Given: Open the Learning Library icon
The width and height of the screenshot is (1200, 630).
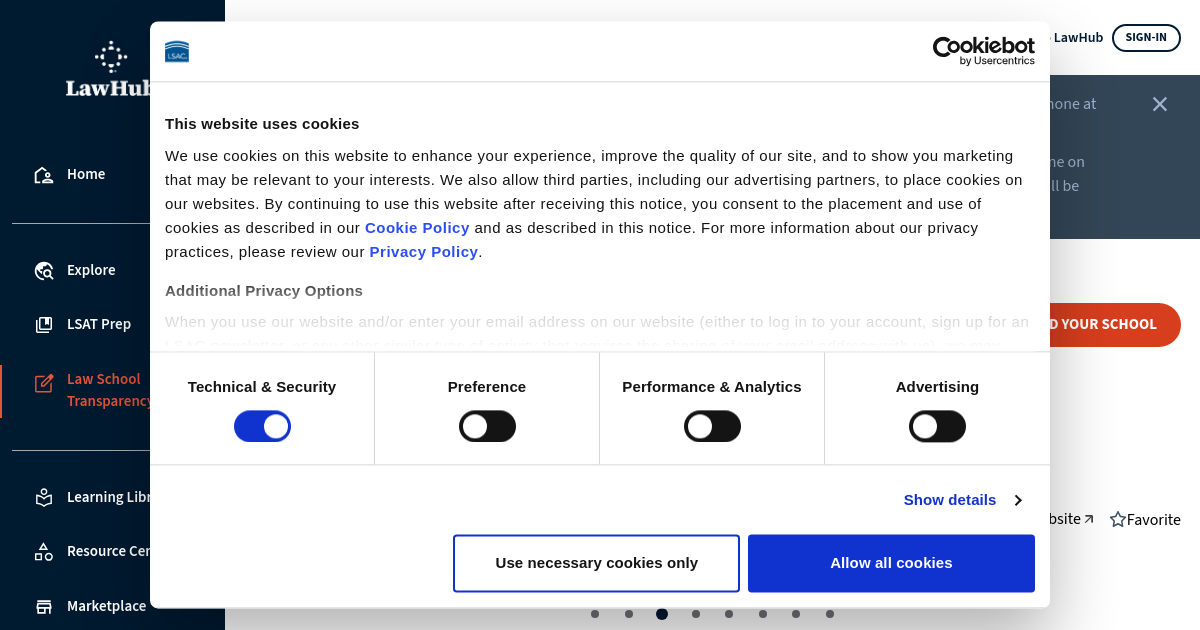Looking at the screenshot, I should point(44,497).
